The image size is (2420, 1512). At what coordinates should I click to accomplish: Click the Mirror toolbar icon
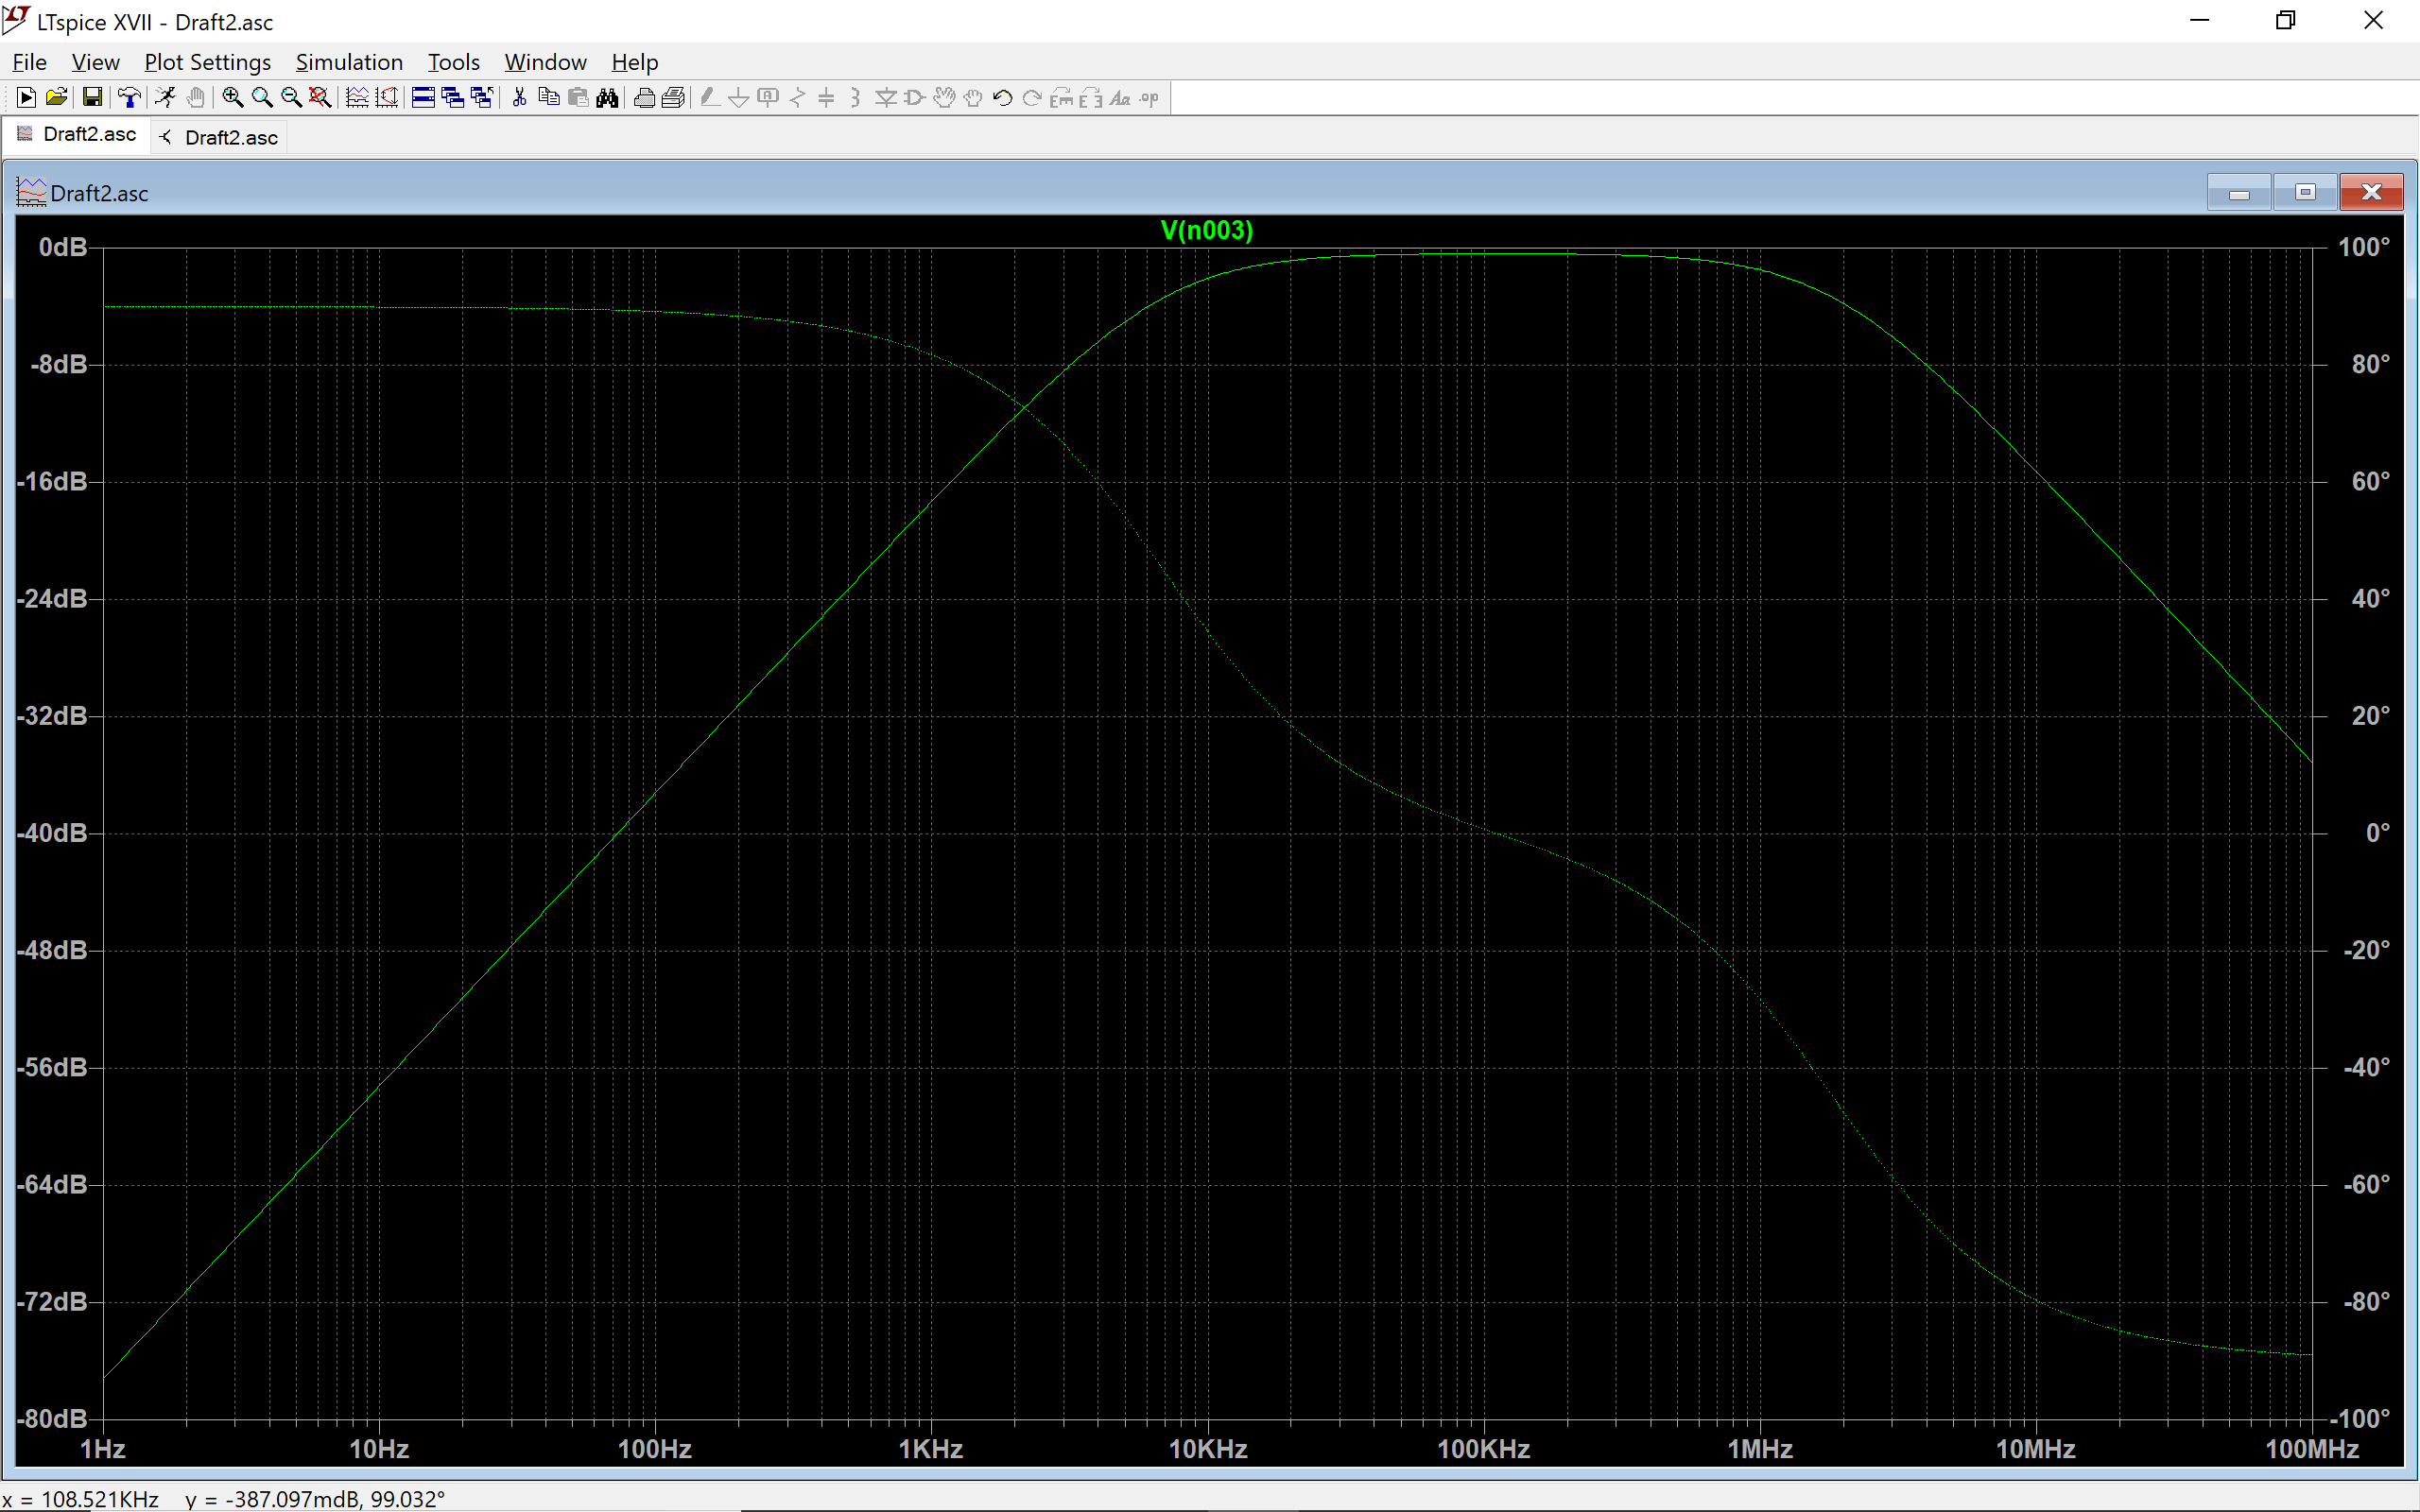pos(1091,97)
